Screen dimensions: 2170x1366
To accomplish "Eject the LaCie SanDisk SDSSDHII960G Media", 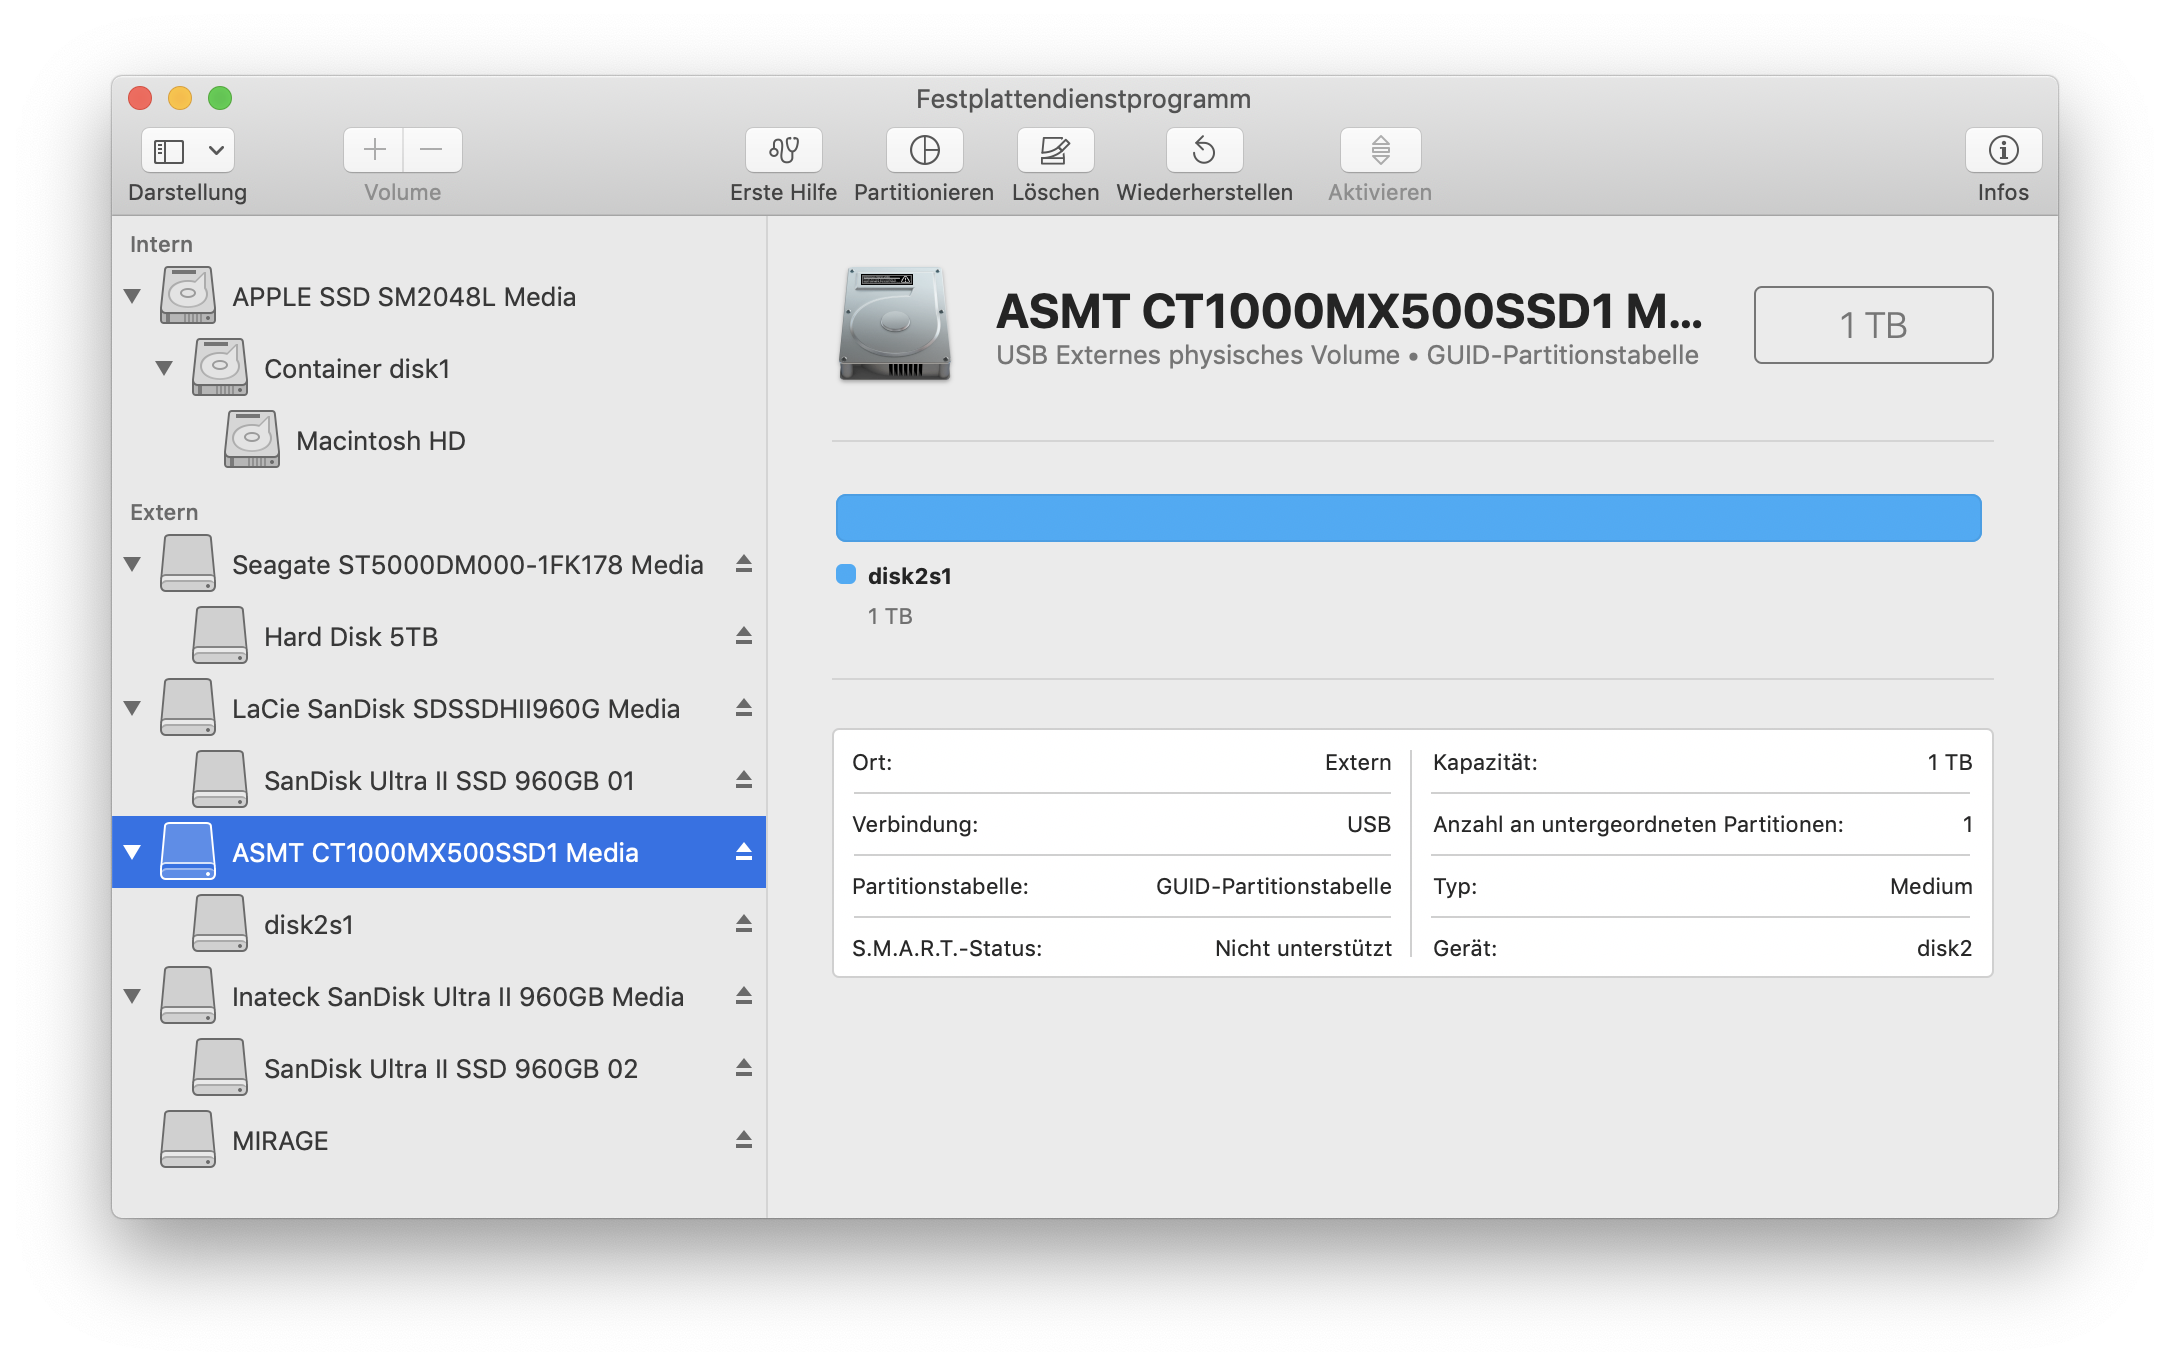I will (x=743, y=708).
